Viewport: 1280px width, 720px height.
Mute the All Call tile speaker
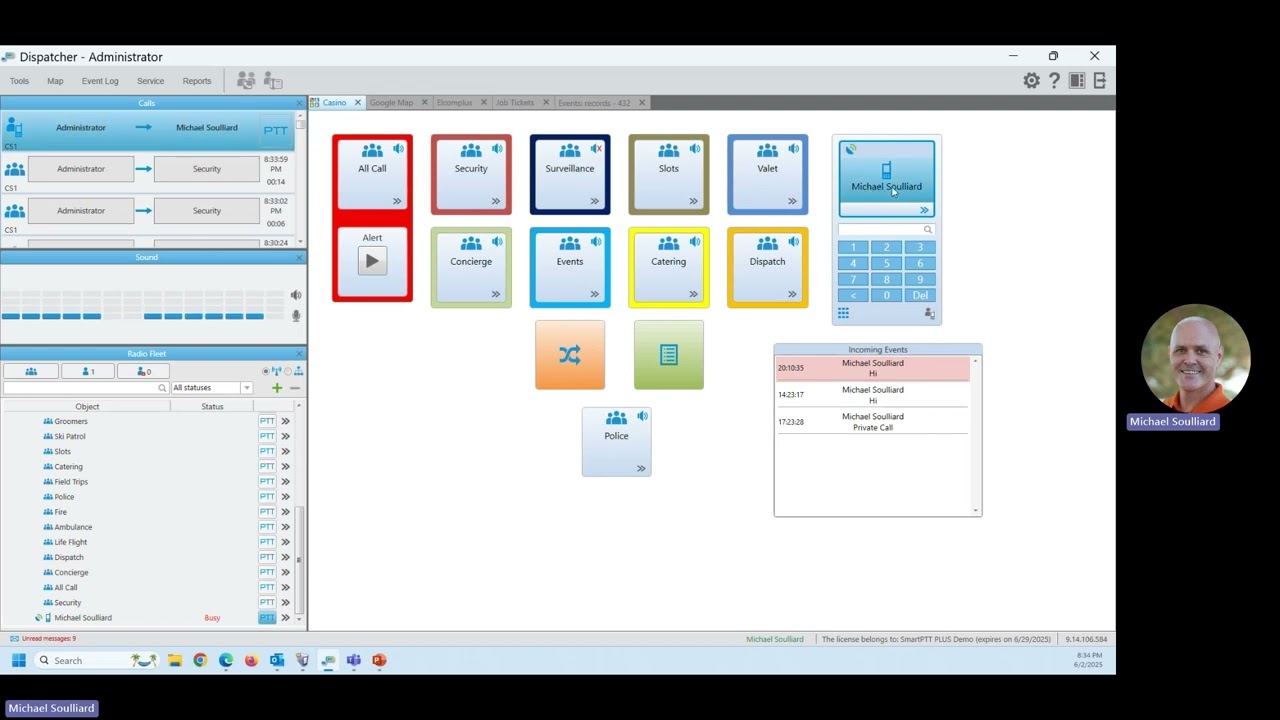click(x=398, y=149)
